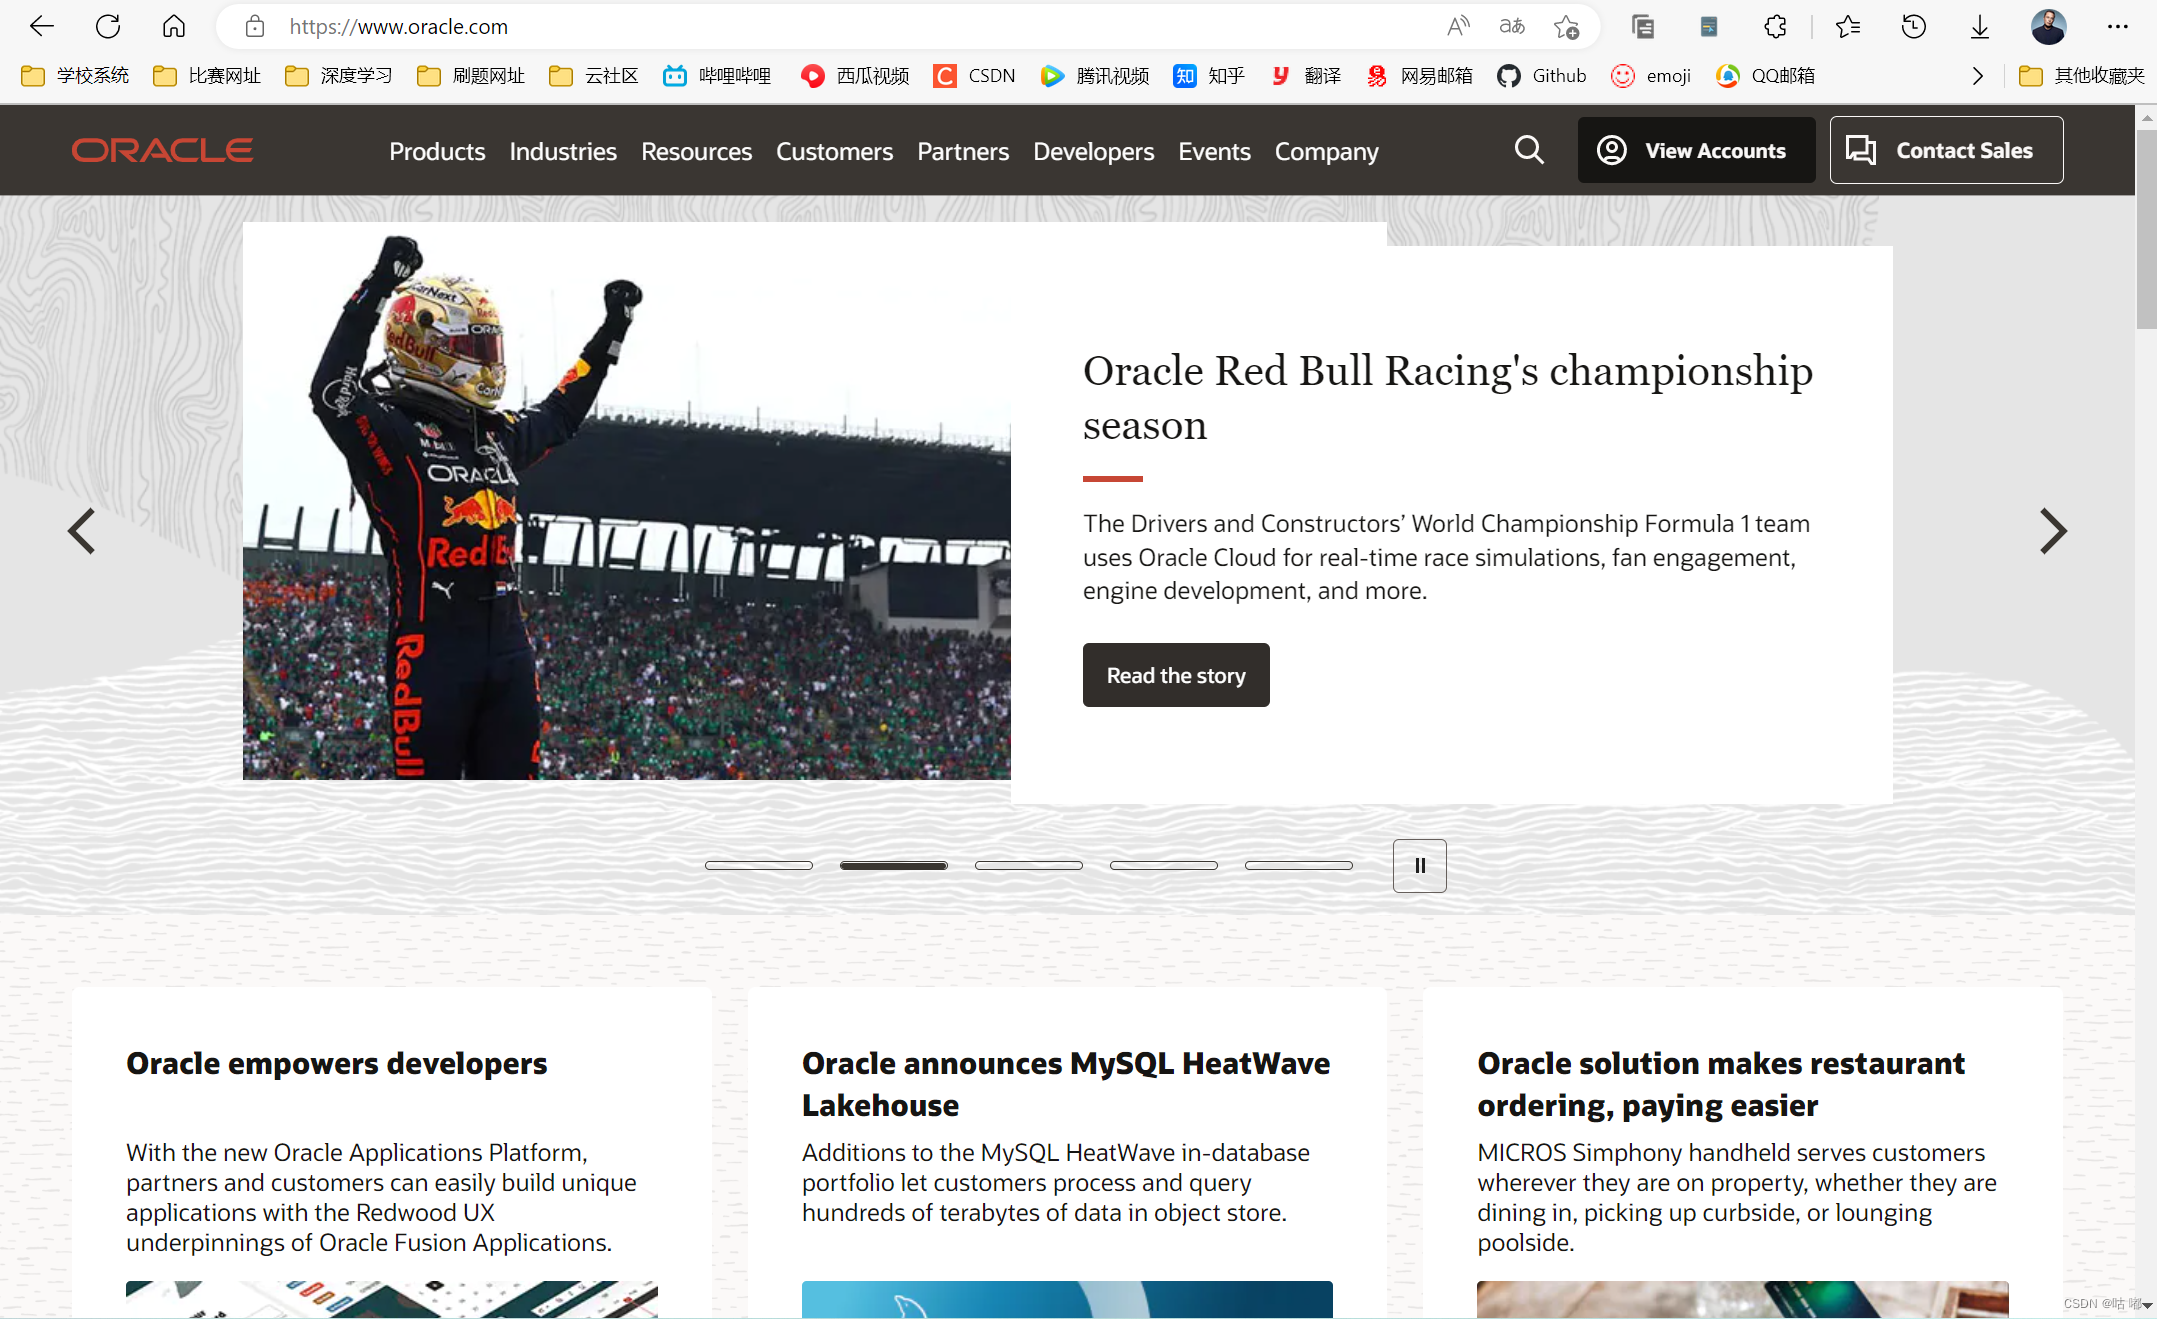
Task: Click the Oracle Red Bull Racing headline
Action: coord(1448,398)
